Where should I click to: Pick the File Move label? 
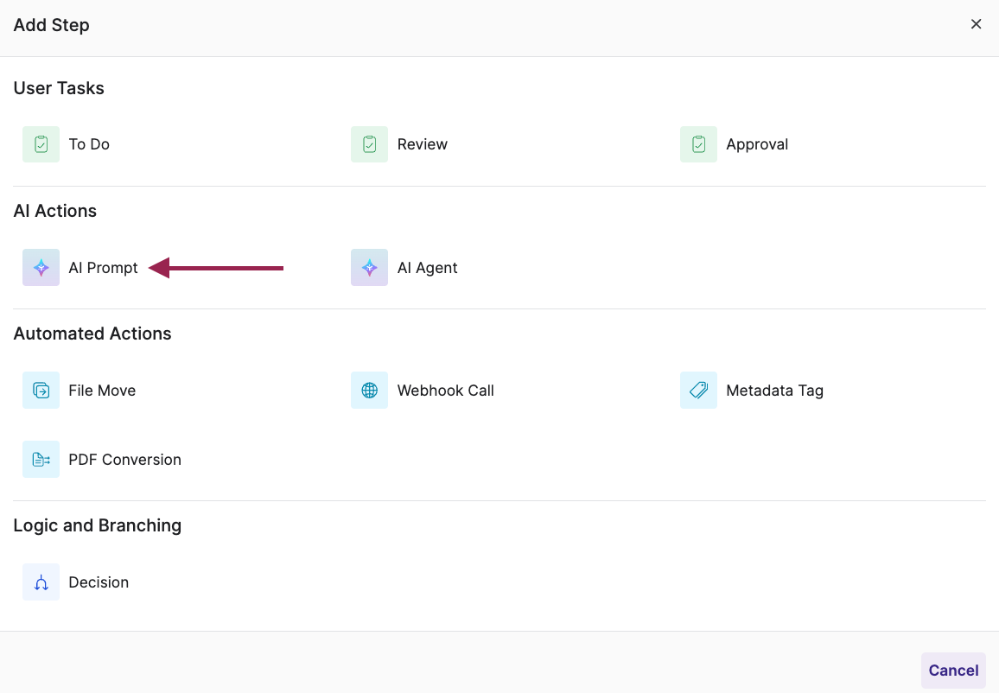click(x=102, y=390)
